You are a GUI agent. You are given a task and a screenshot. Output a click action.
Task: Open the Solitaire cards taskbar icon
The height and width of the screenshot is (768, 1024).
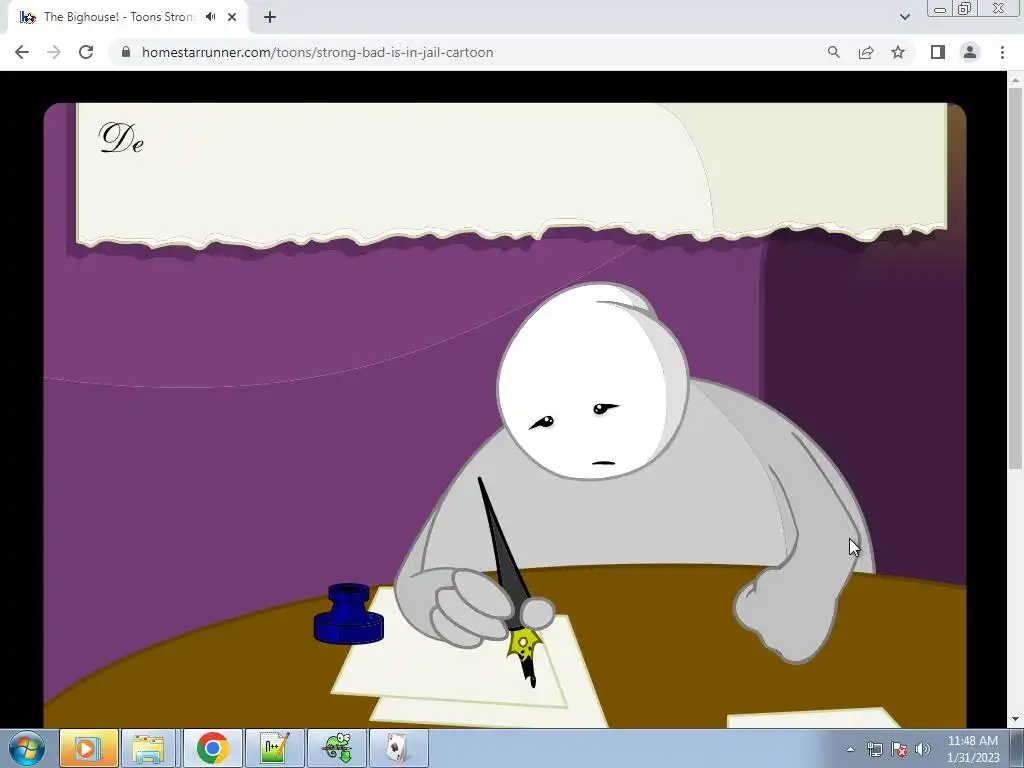click(x=398, y=748)
